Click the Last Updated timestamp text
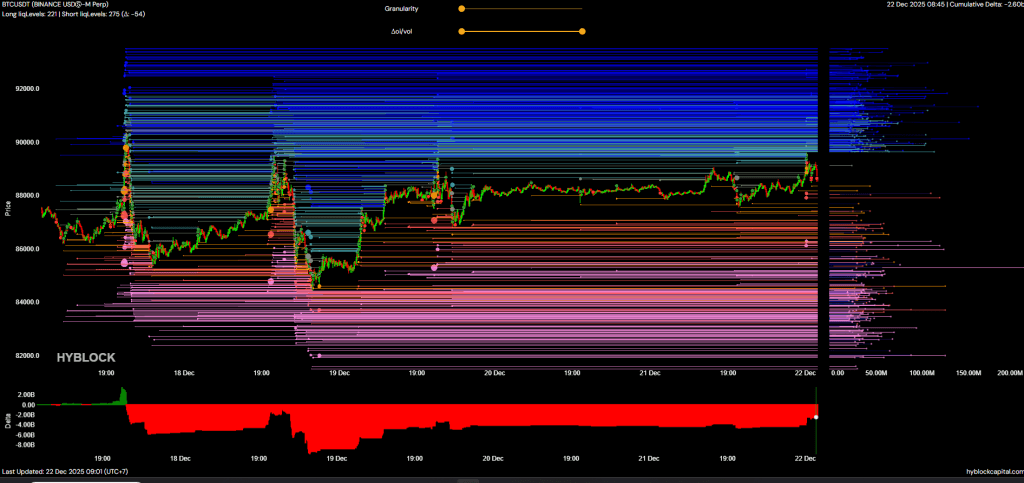 click(x=64, y=471)
